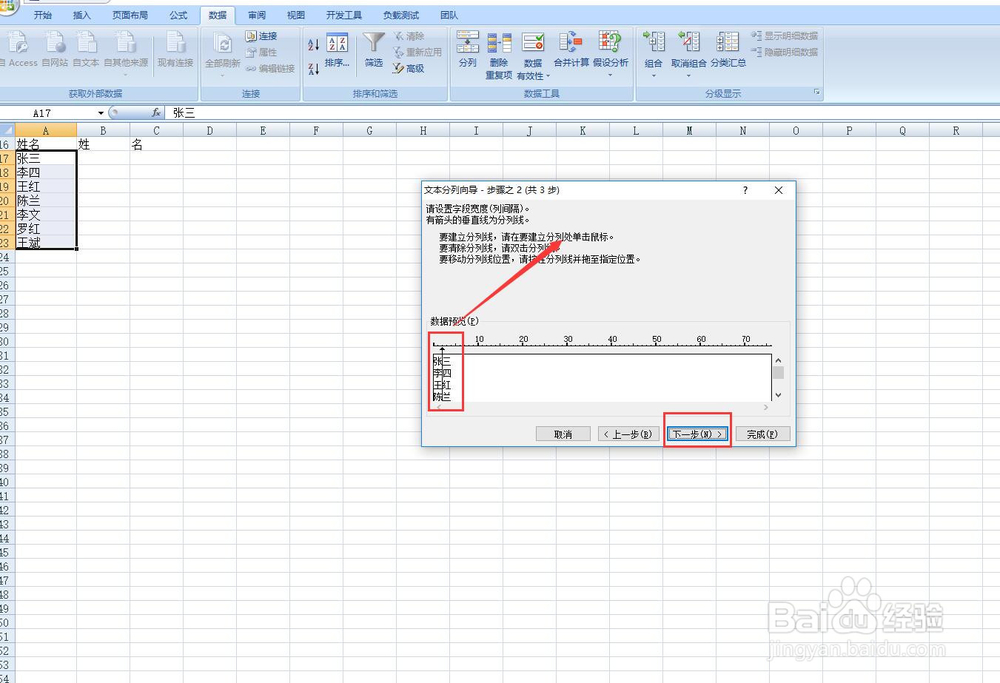This screenshot has width=1000, height=683.
Task: Click the 合并计算 consolidate icon
Action: coord(571,50)
